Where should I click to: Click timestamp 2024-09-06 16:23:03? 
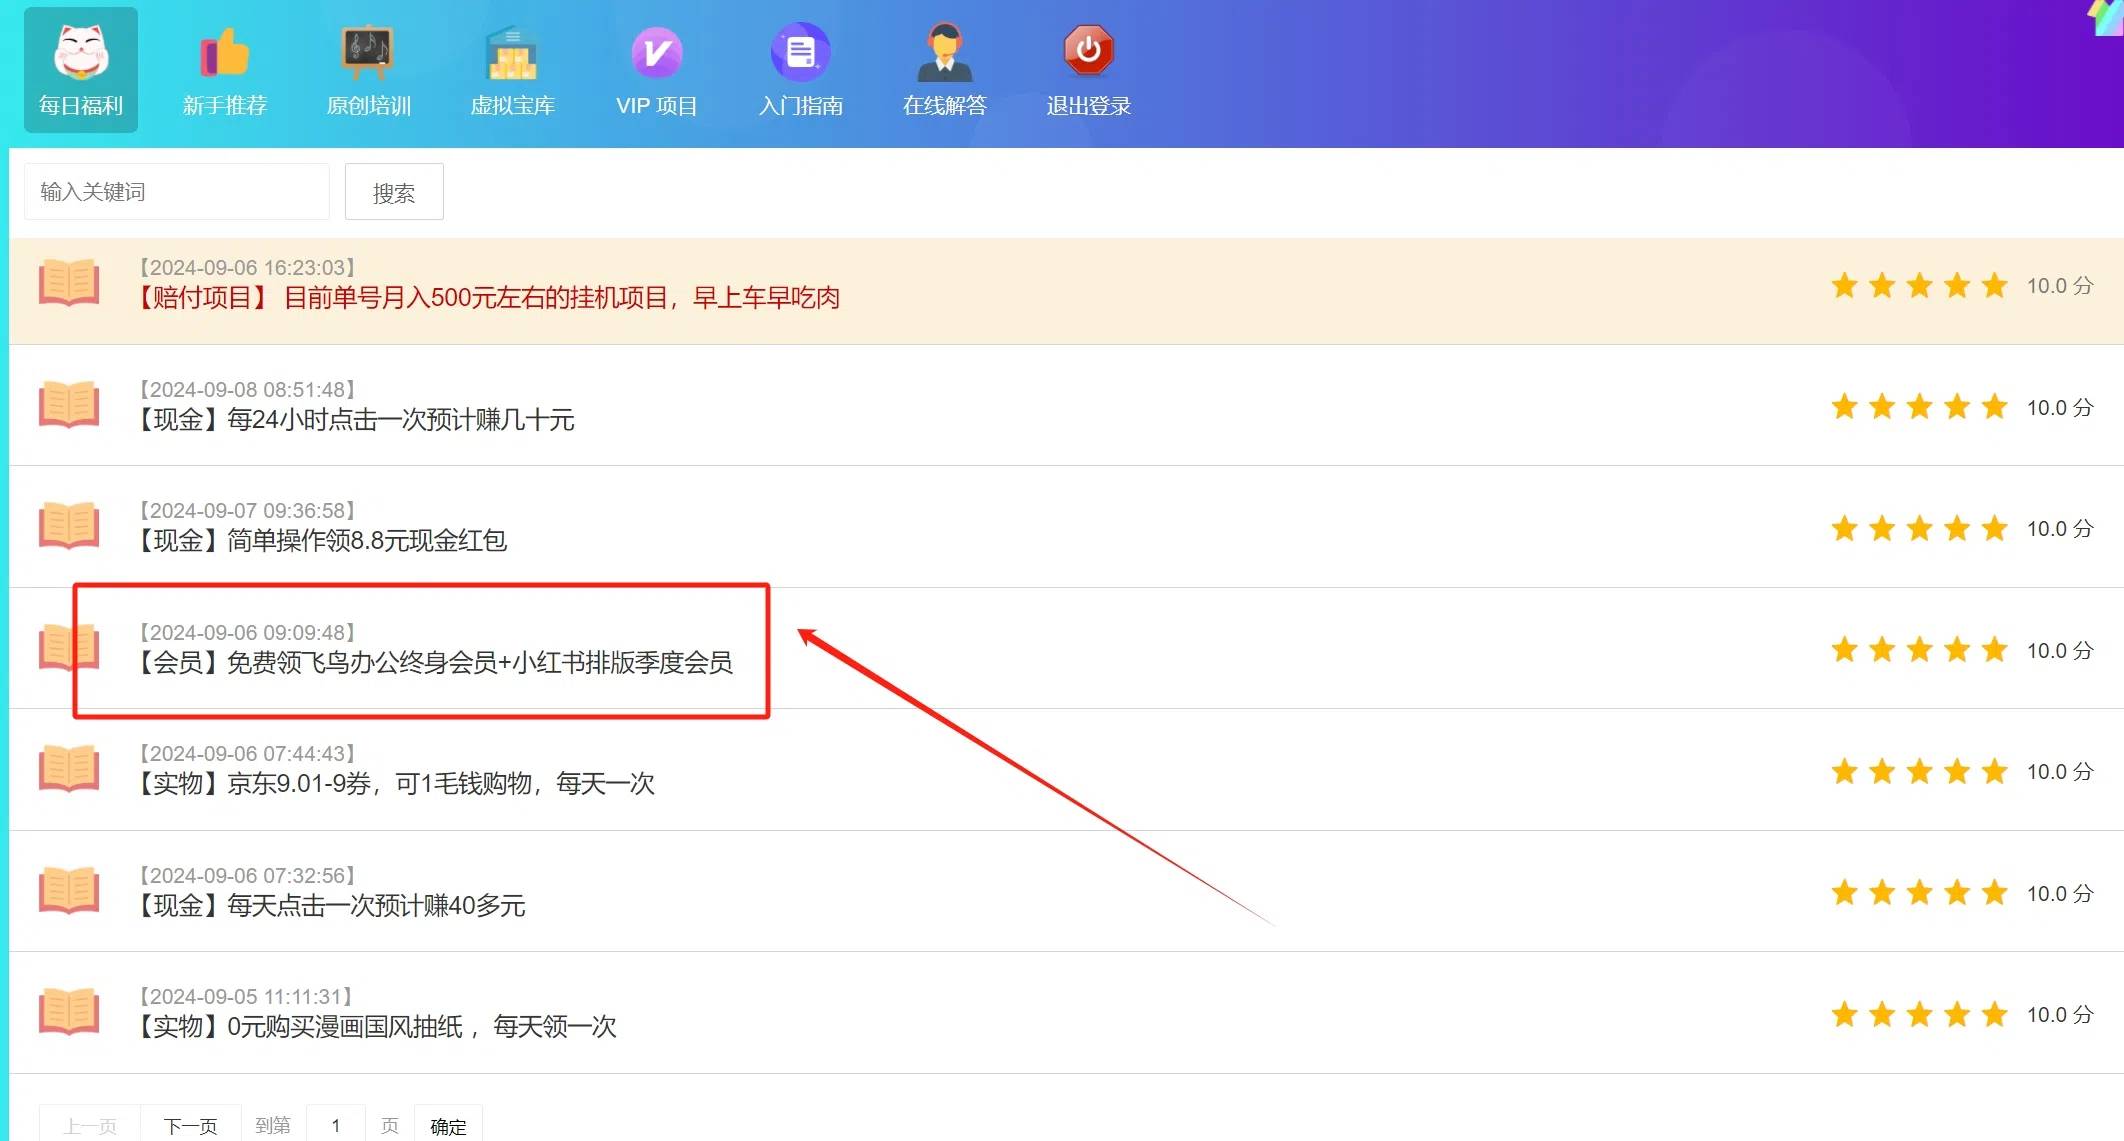click(247, 268)
